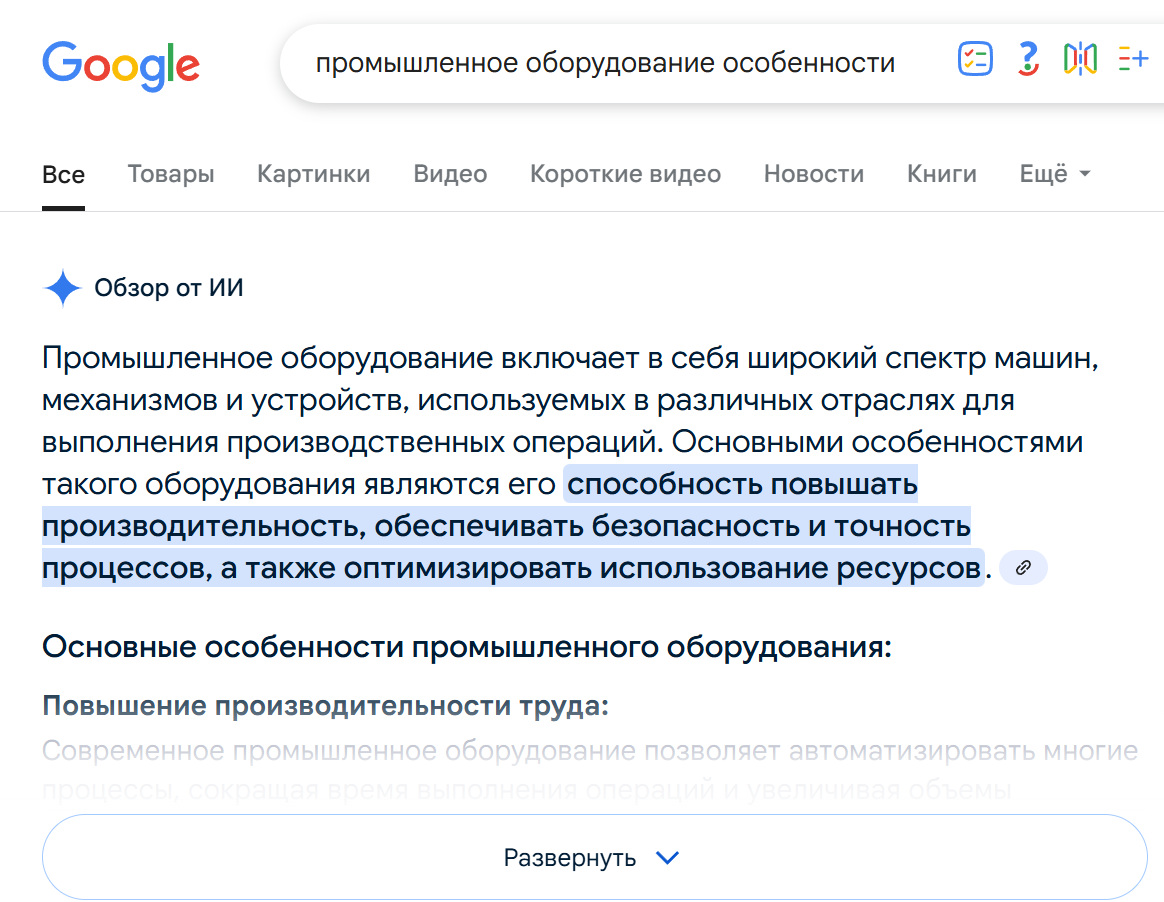Open the source citation link icon

[1022, 567]
